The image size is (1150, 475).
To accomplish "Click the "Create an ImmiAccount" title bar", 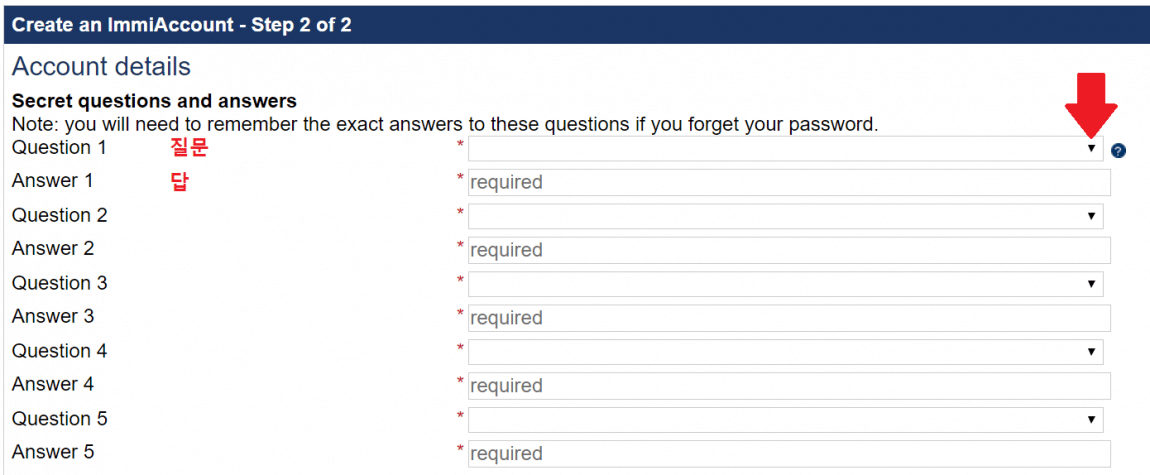I will tap(181, 24).
